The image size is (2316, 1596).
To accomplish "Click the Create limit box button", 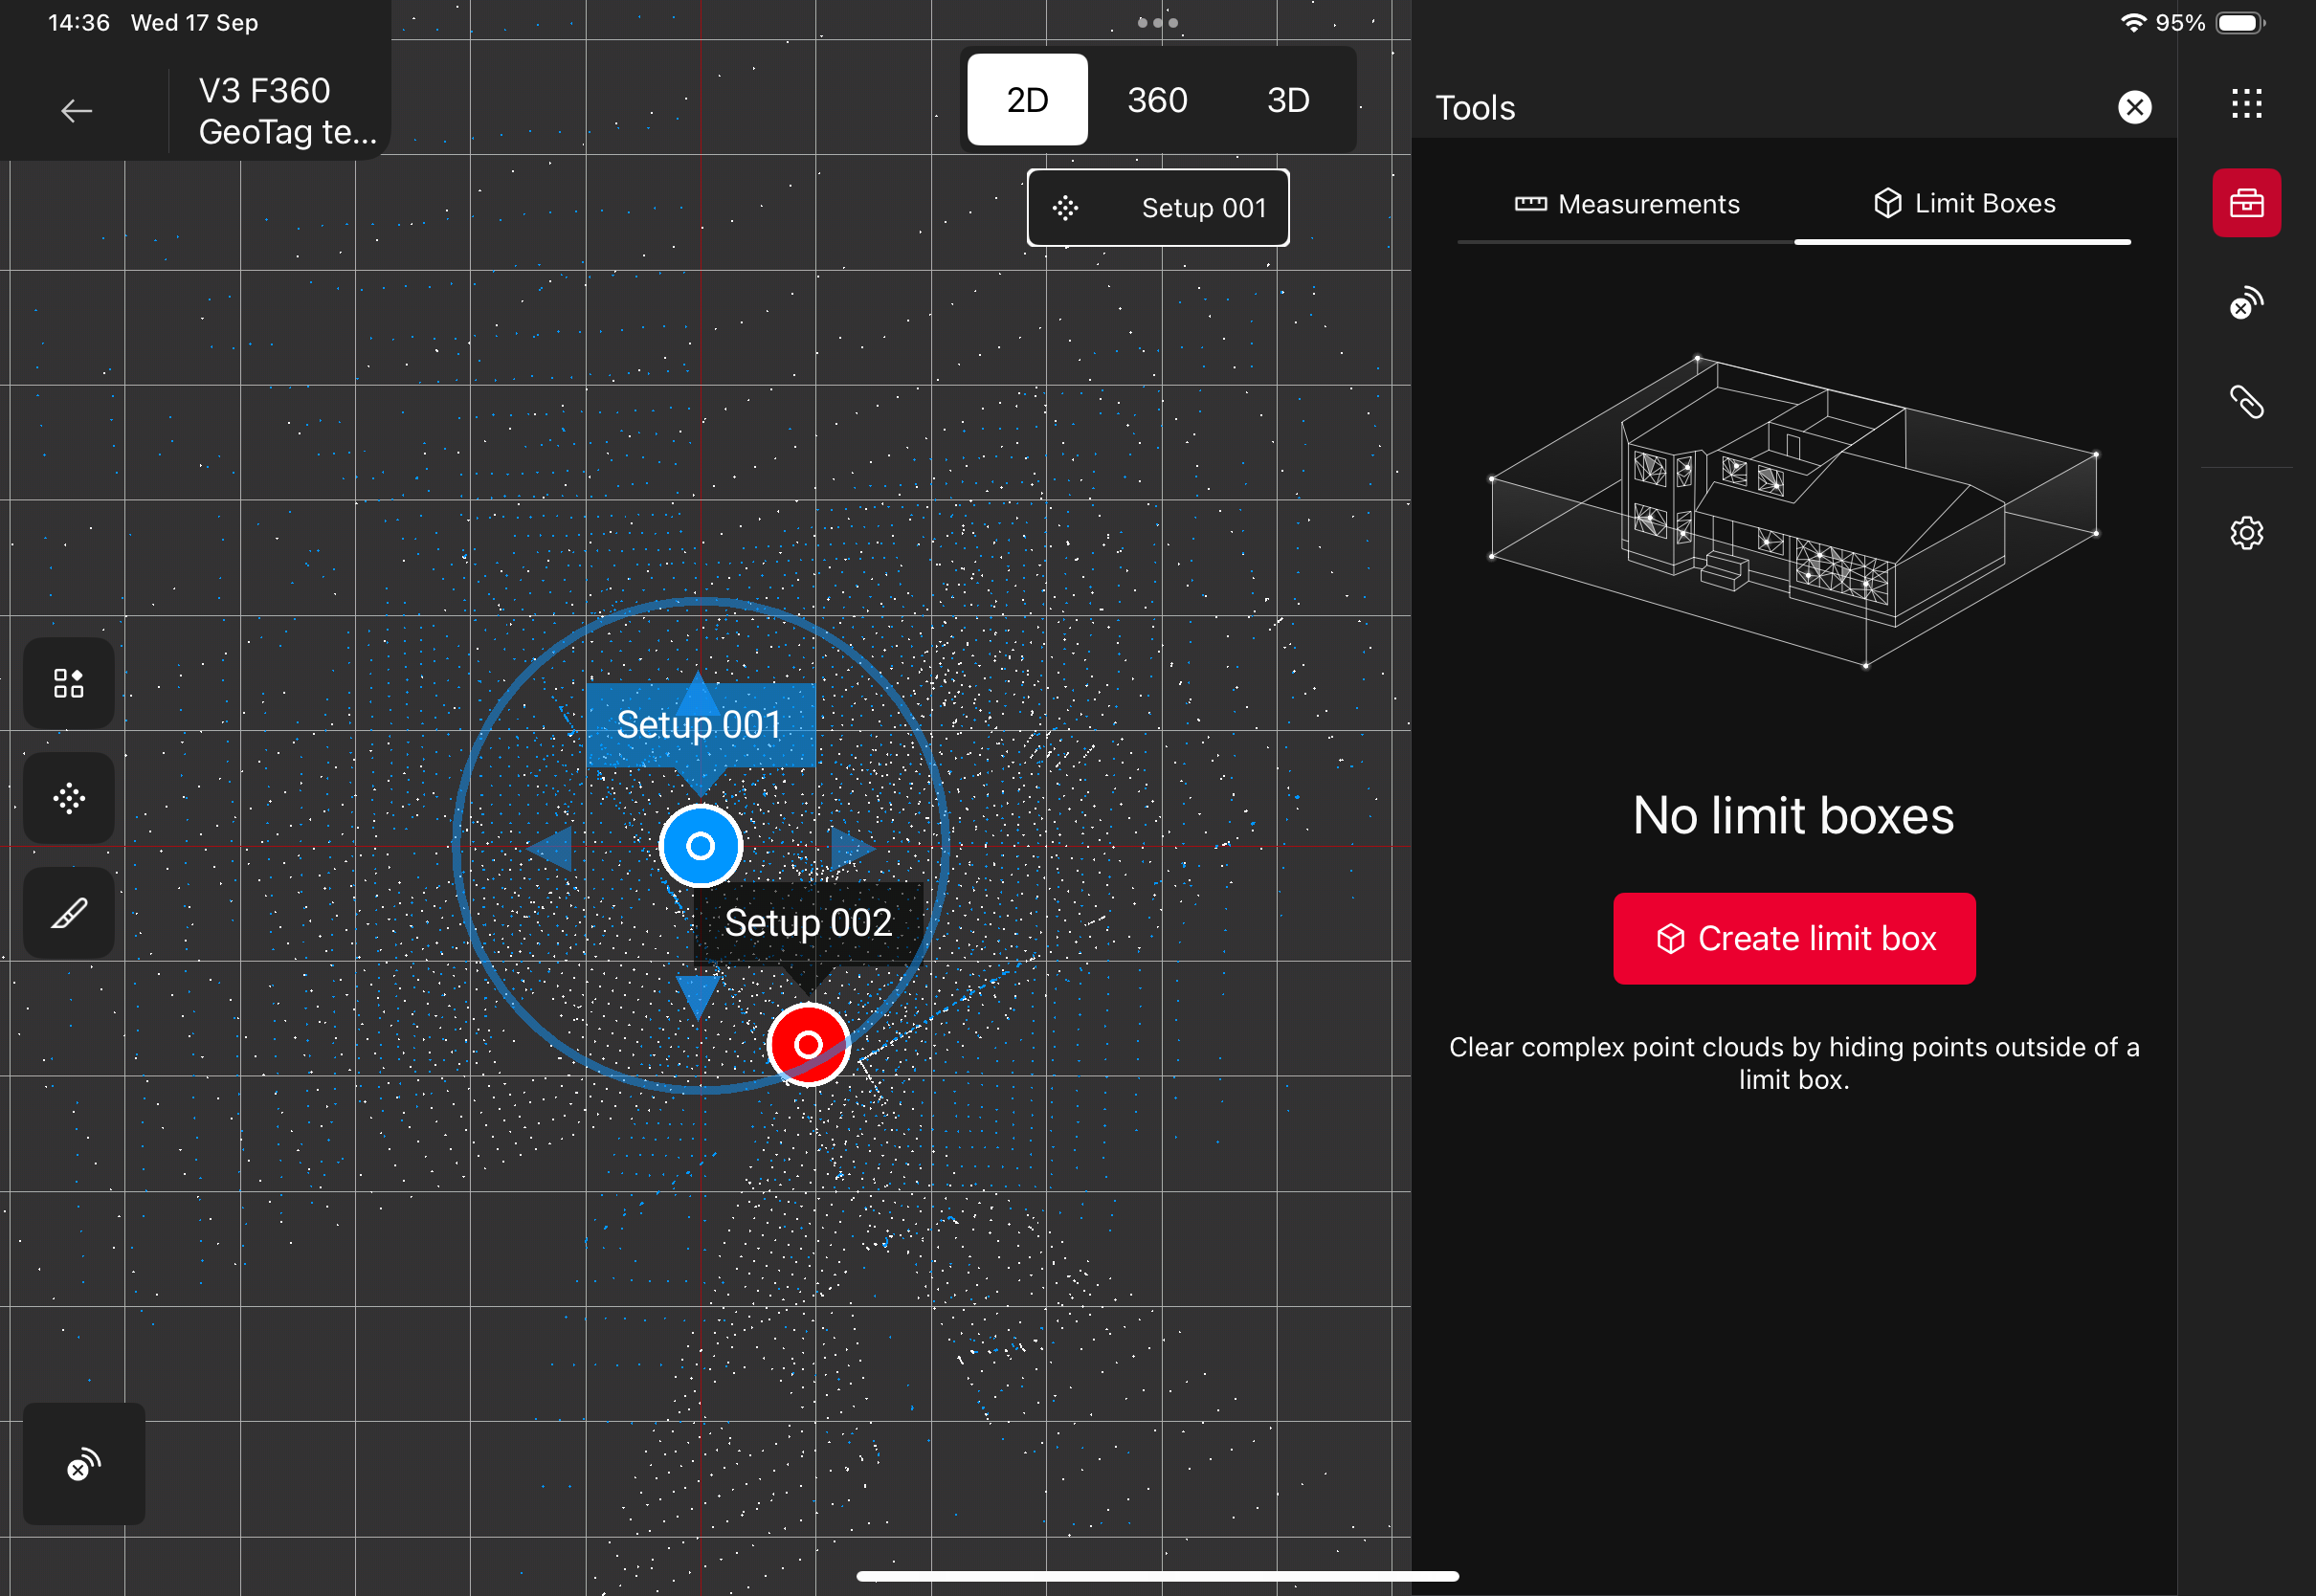I will tap(1794, 939).
